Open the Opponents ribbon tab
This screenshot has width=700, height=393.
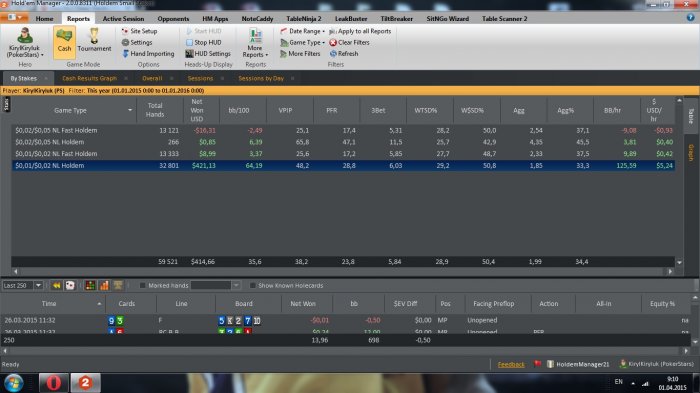(x=173, y=19)
